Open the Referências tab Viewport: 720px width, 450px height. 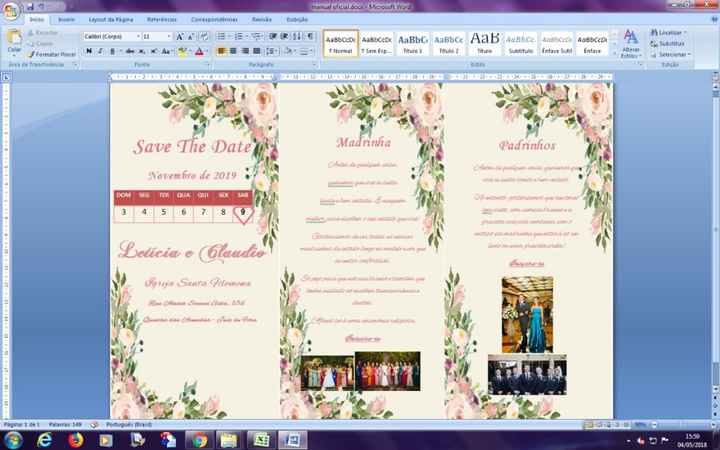click(x=162, y=19)
